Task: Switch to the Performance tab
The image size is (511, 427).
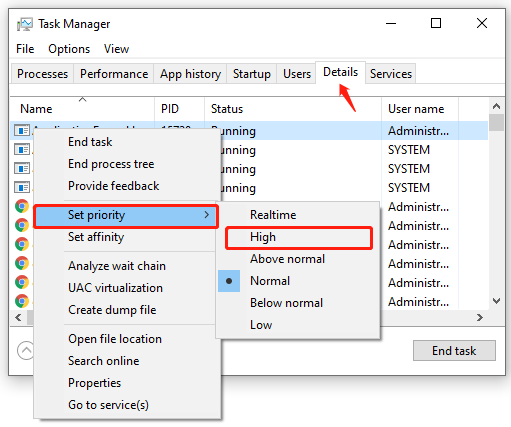Action: click(x=114, y=74)
